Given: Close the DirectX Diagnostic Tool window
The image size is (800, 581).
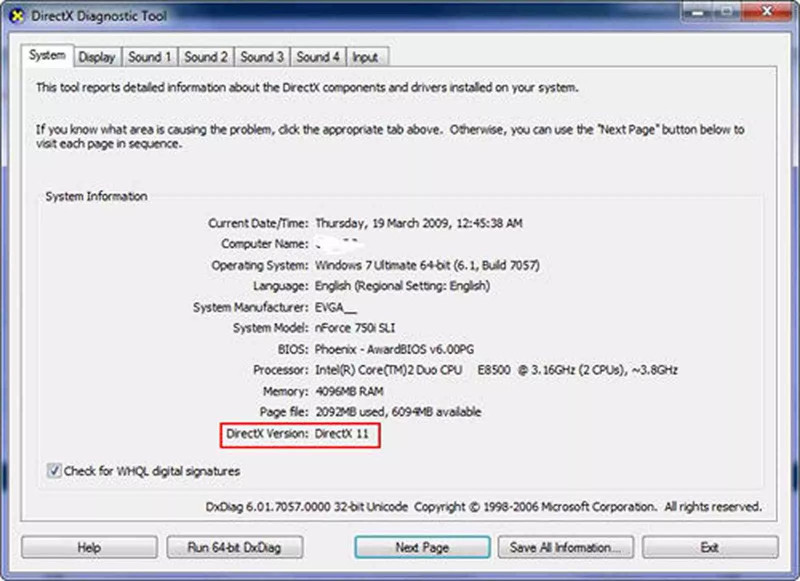Looking at the screenshot, I should click(766, 11).
